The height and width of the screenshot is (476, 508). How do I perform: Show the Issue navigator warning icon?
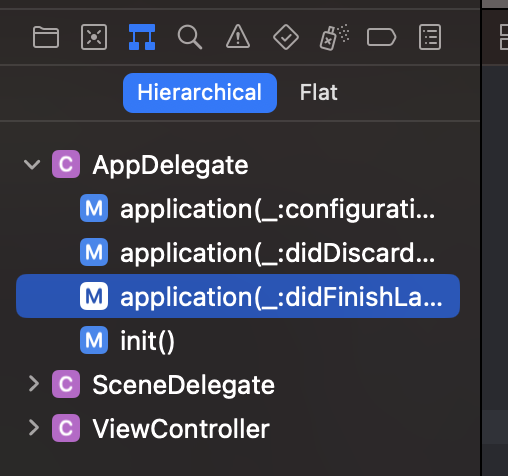point(238,37)
